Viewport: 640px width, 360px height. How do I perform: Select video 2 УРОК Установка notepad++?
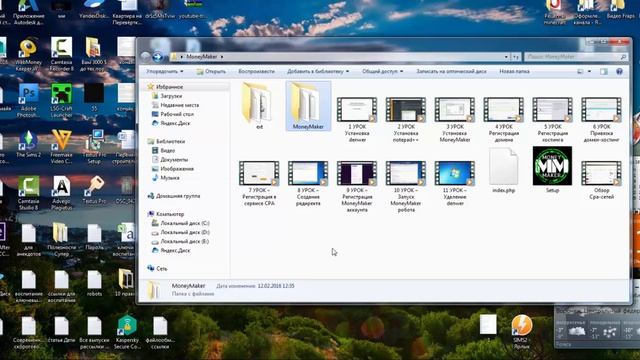click(406, 119)
